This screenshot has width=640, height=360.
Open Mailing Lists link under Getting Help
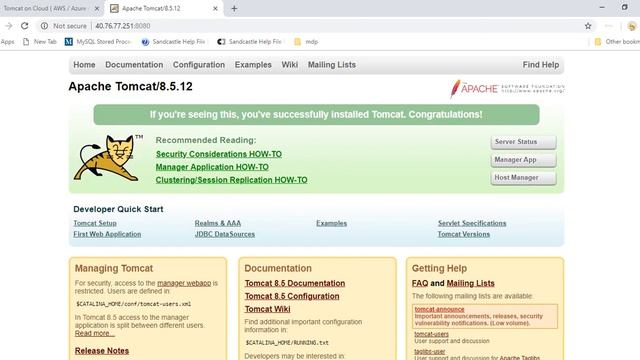(x=470, y=283)
